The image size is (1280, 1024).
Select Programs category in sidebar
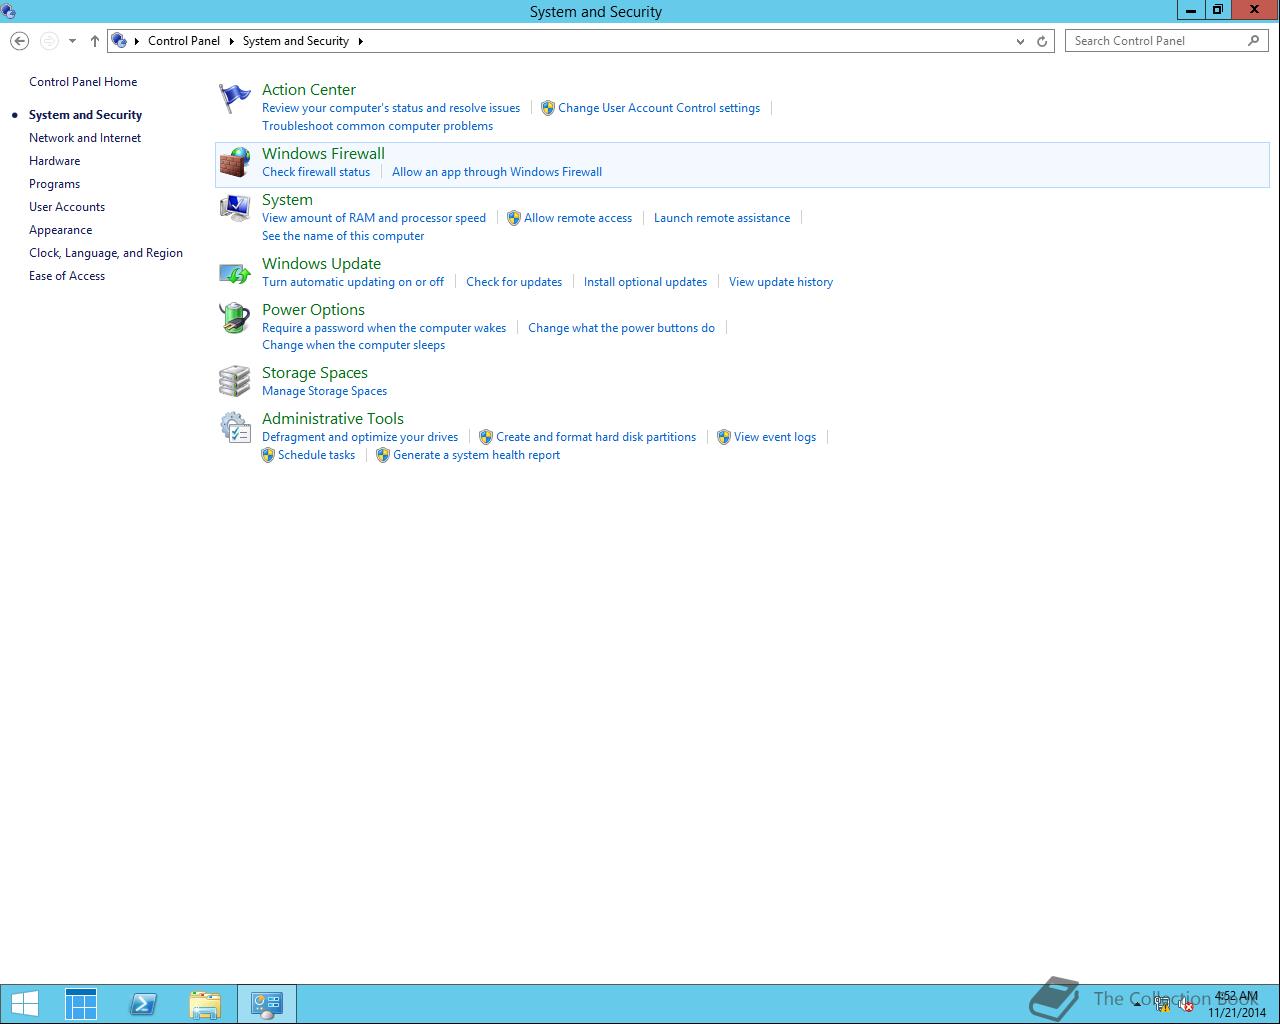click(54, 184)
